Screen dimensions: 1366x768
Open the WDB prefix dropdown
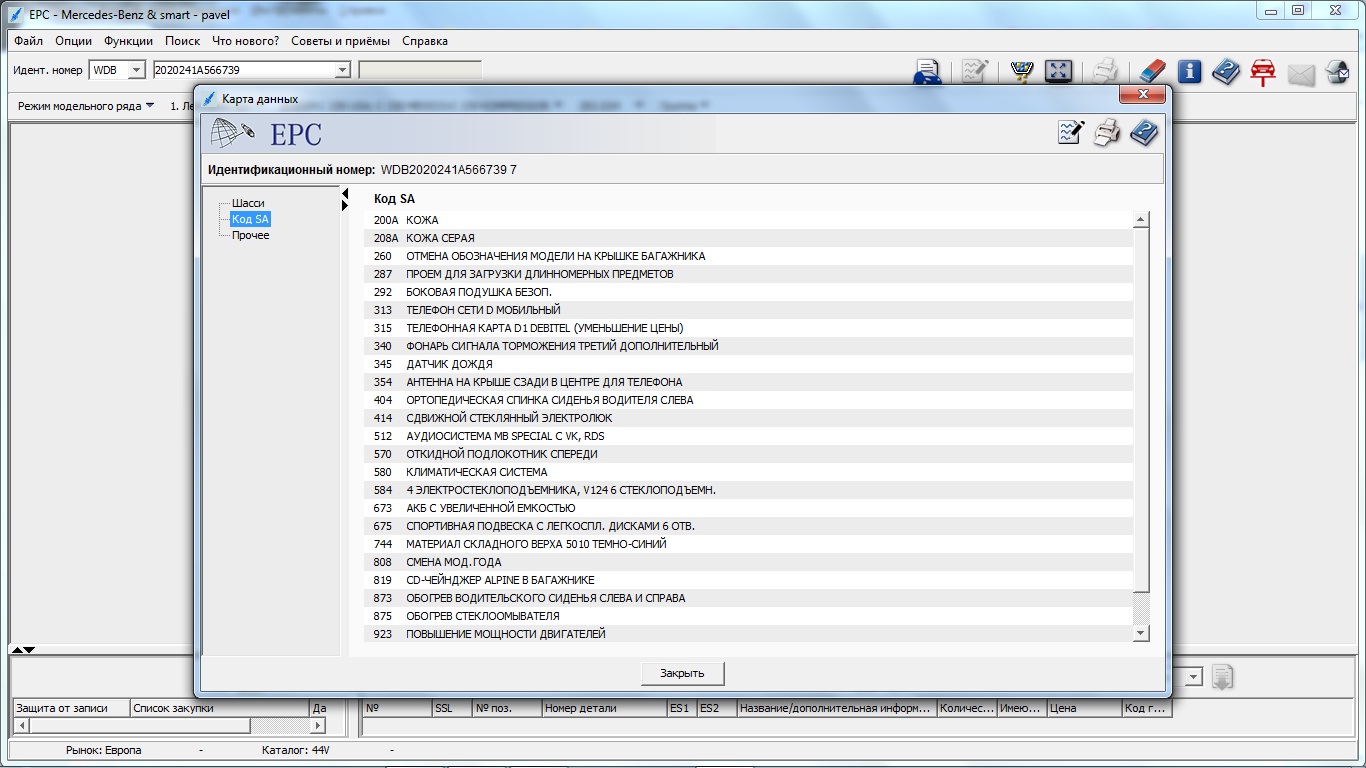[137, 70]
